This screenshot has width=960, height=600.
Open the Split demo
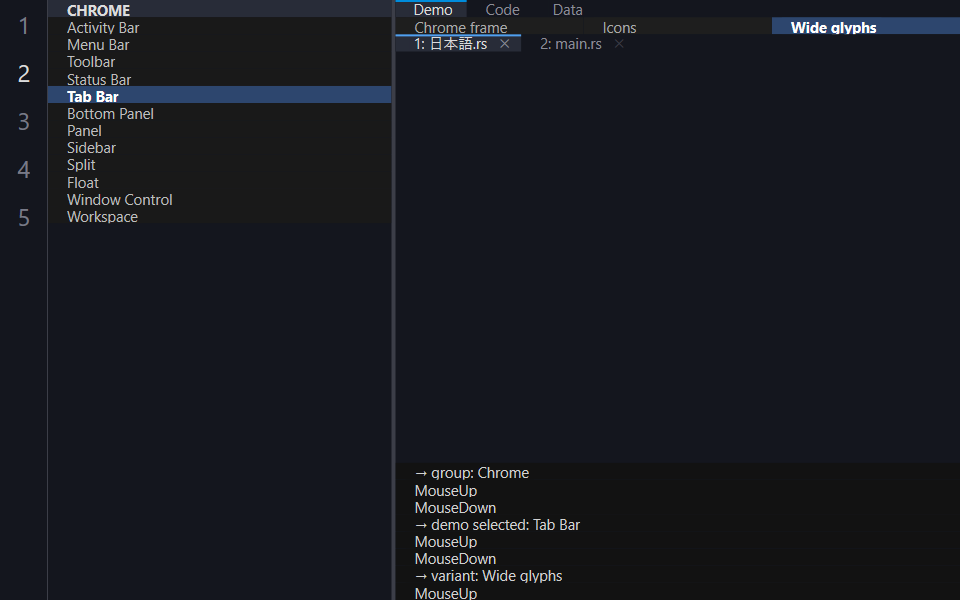(219, 165)
